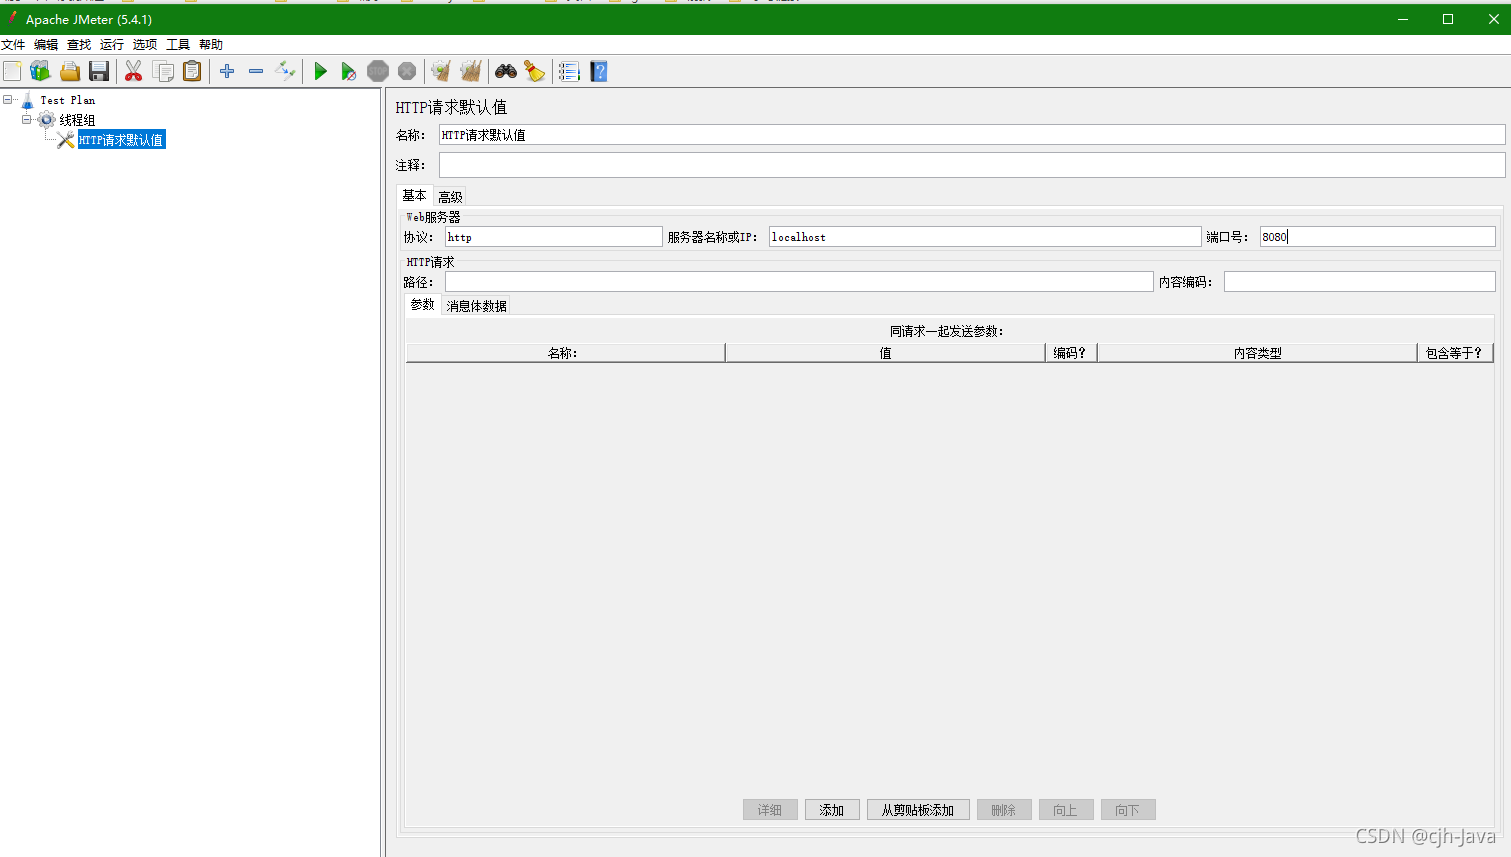Click the 值 column header

[885, 353]
